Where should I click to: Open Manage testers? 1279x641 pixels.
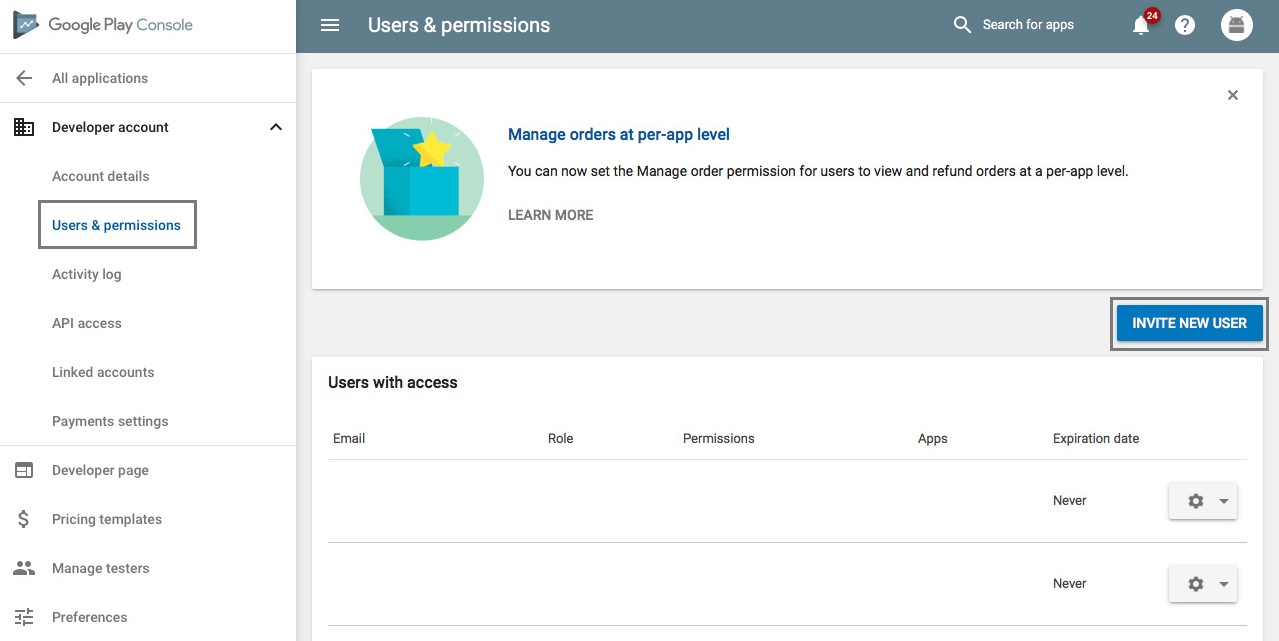(x=101, y=568)
